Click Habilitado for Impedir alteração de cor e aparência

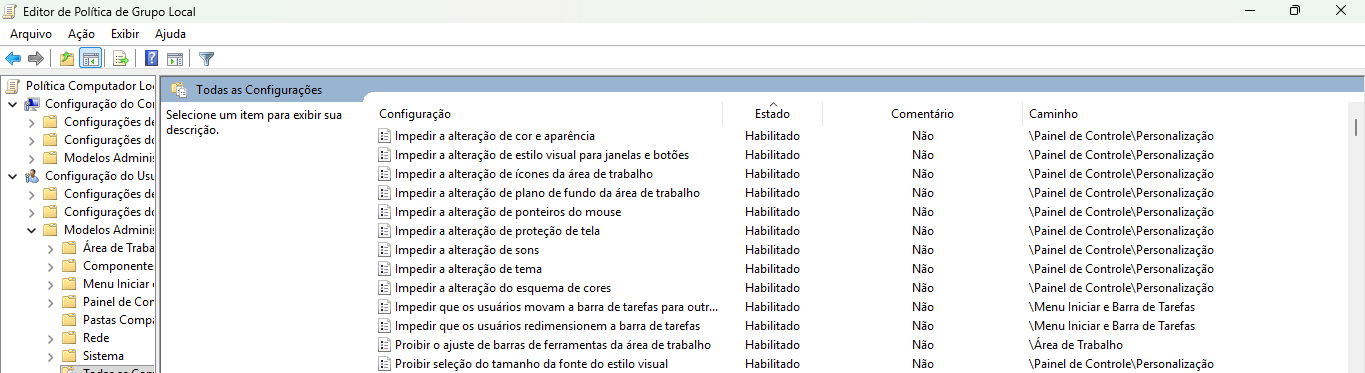coord(772,135)
